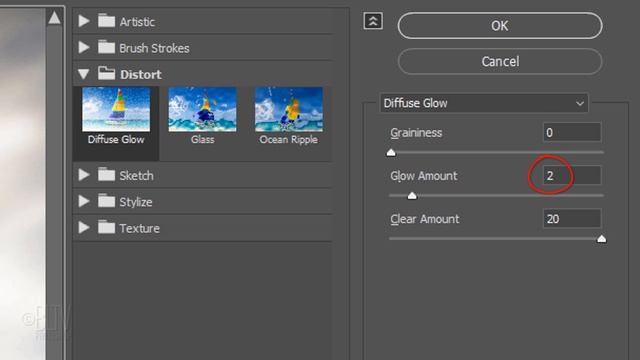Click the Clear Amount value field
640x360 pixels.
pos(572,219)
